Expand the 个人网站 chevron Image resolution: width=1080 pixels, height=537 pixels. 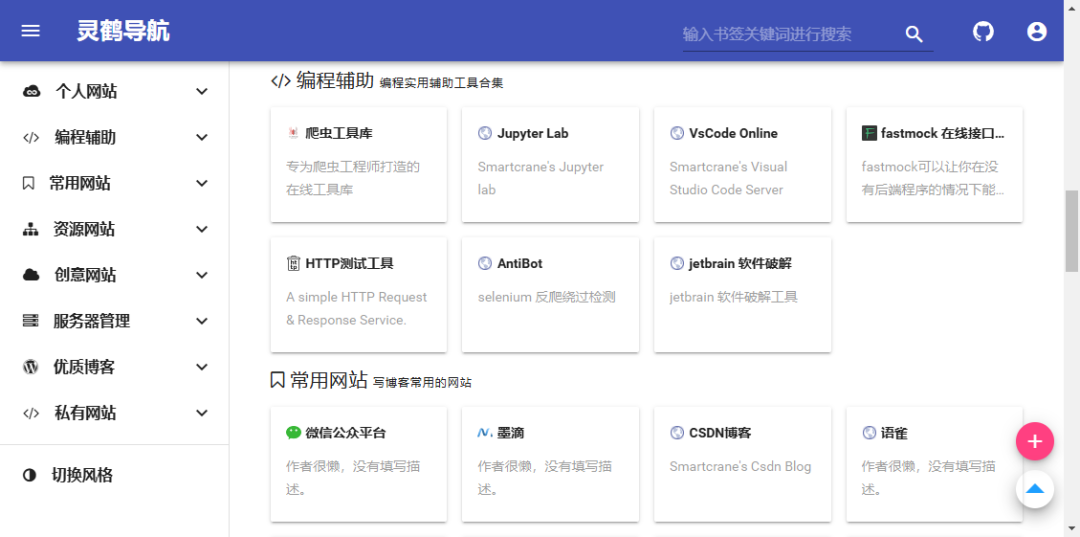point(202,92)
